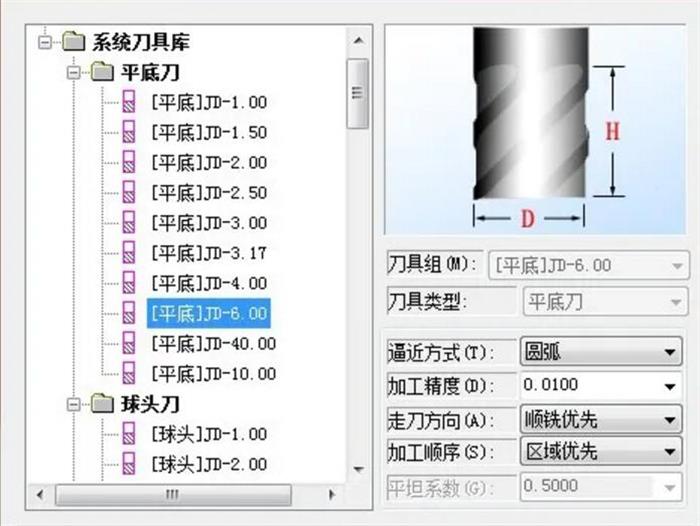This screenshot has width=700, height=526.
Task: Open the 逼近方式(T) dropdown showing 圆弧
Action: [601, 351]
